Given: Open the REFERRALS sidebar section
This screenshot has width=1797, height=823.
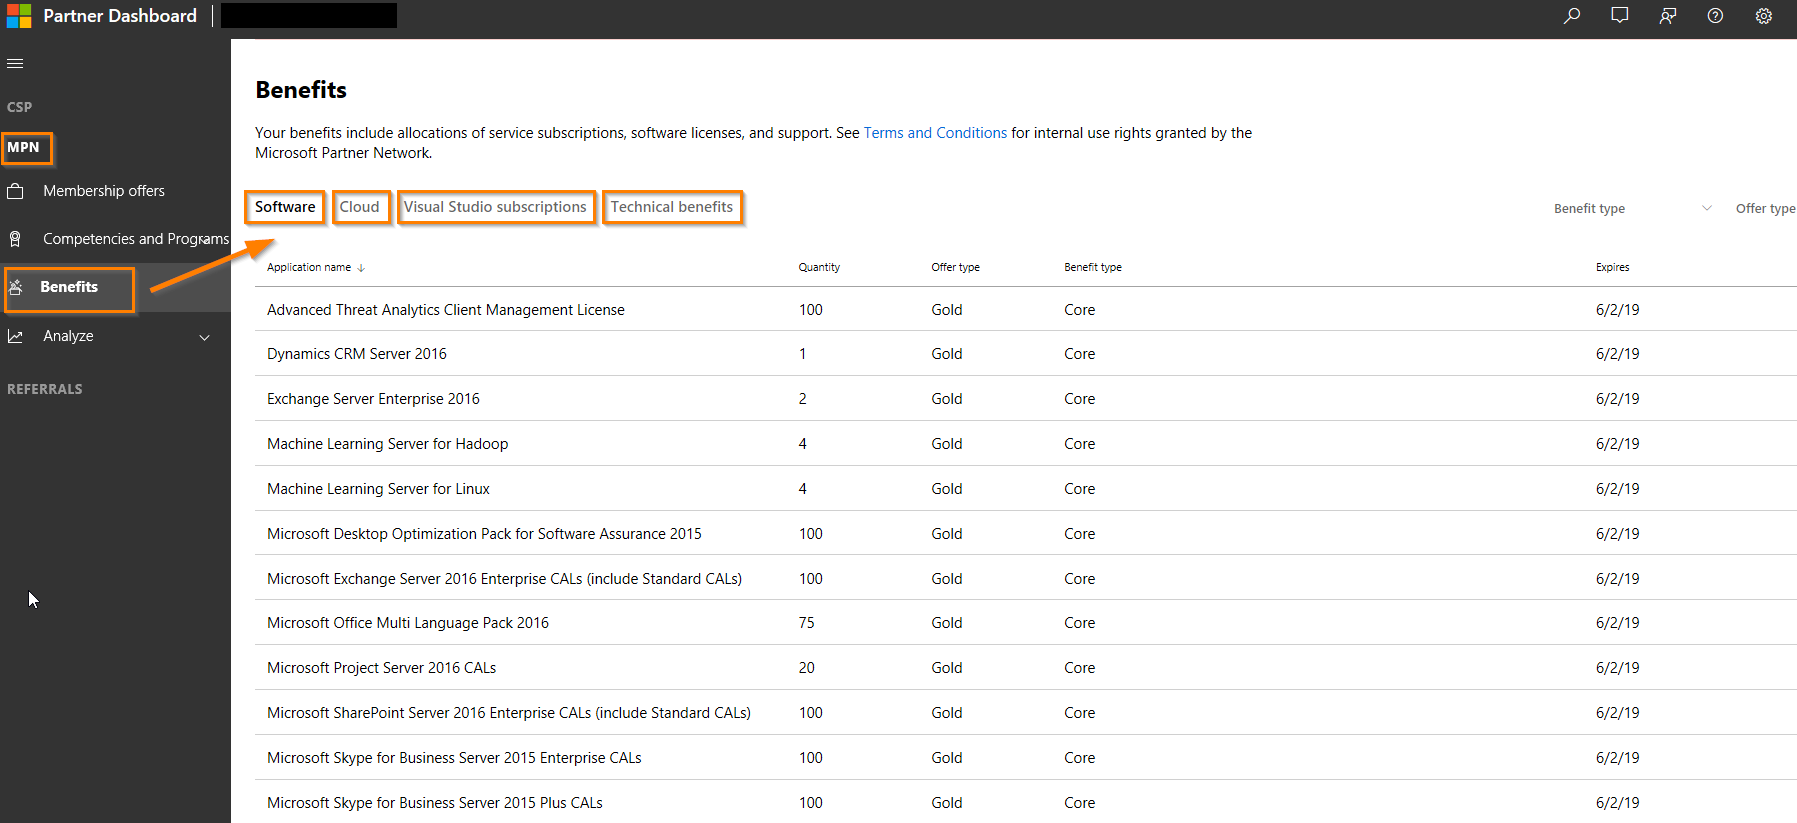Looking at the screenshot, I should (45, 389).
